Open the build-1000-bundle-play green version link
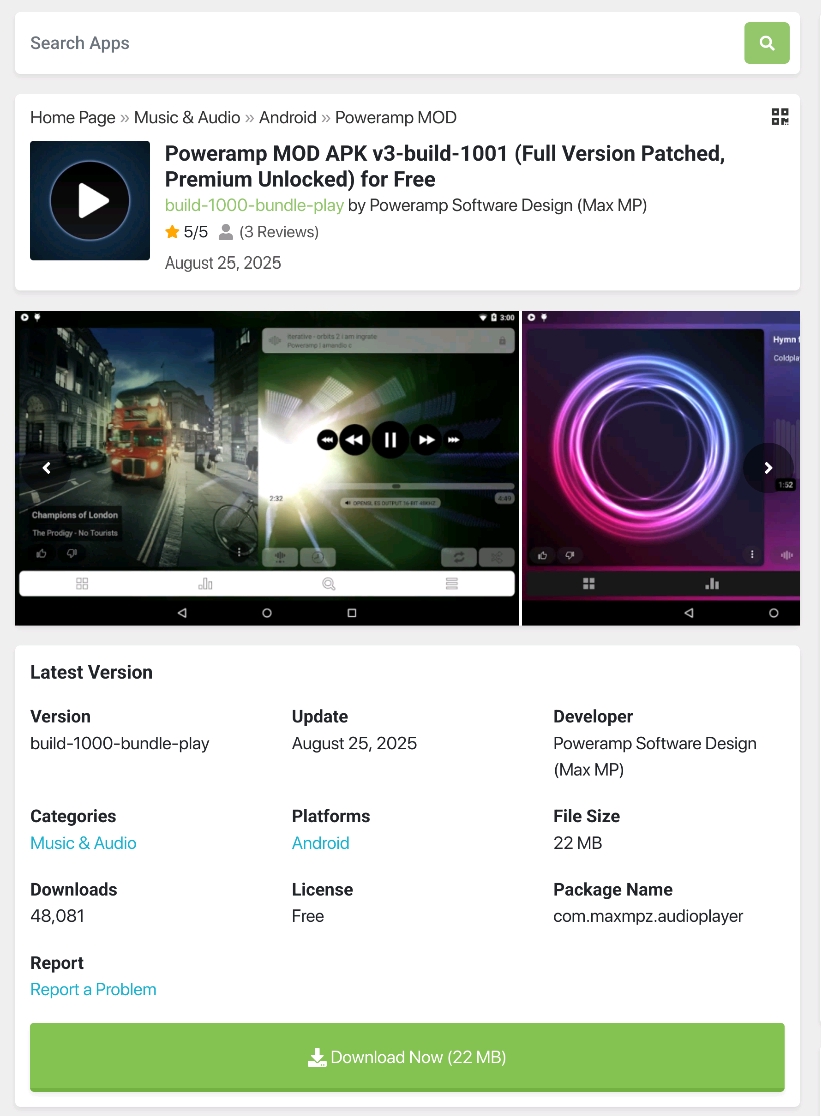Screen dimensions: 821x1116 point(254,205)
